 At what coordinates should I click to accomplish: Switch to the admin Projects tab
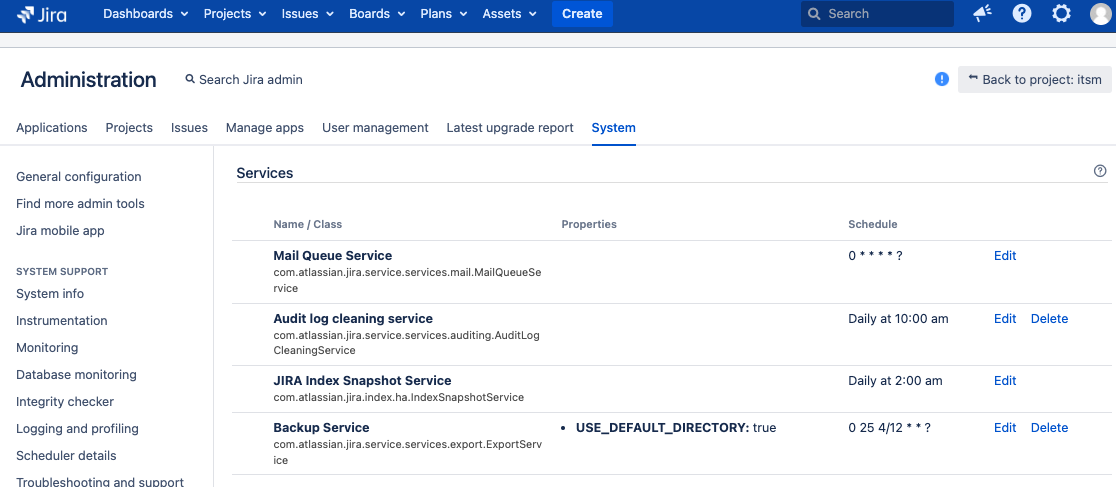coord(129,127)
